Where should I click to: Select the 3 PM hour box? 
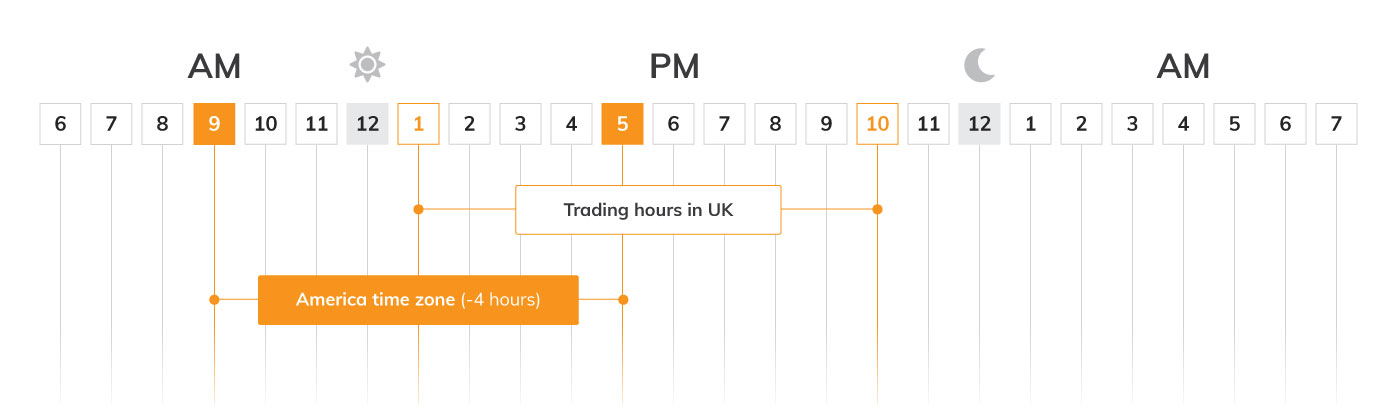520,124
